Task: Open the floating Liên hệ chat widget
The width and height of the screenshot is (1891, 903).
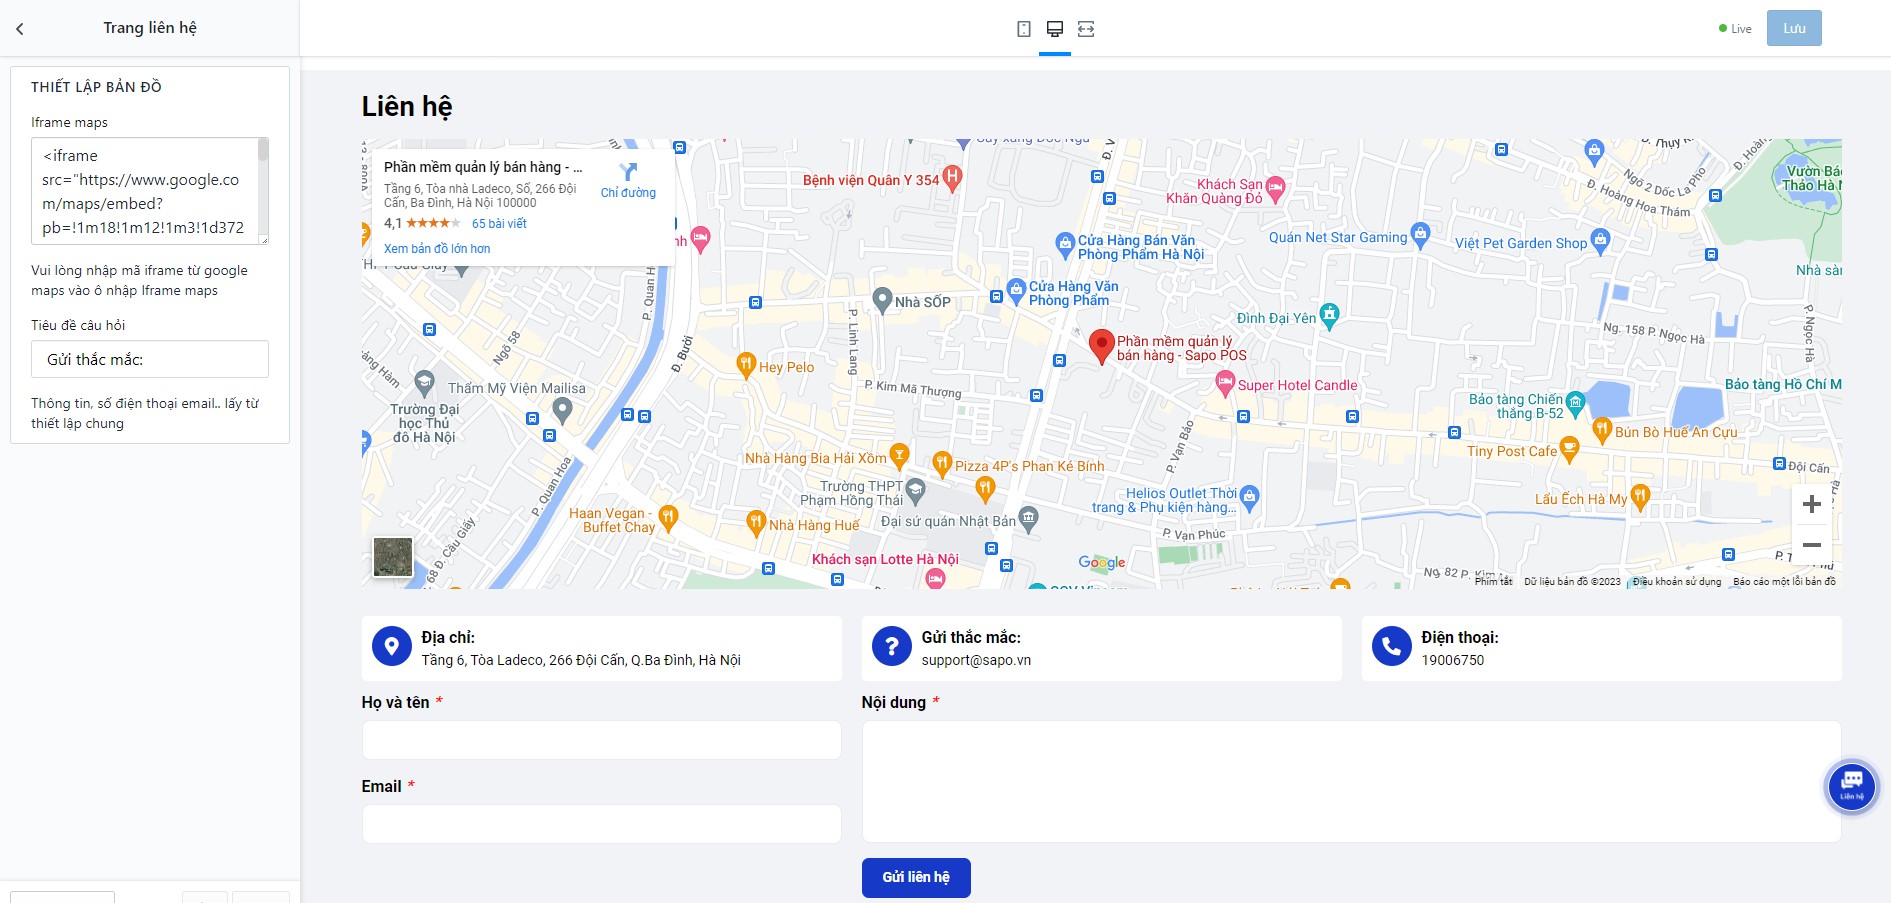Action: point(1852,787)
